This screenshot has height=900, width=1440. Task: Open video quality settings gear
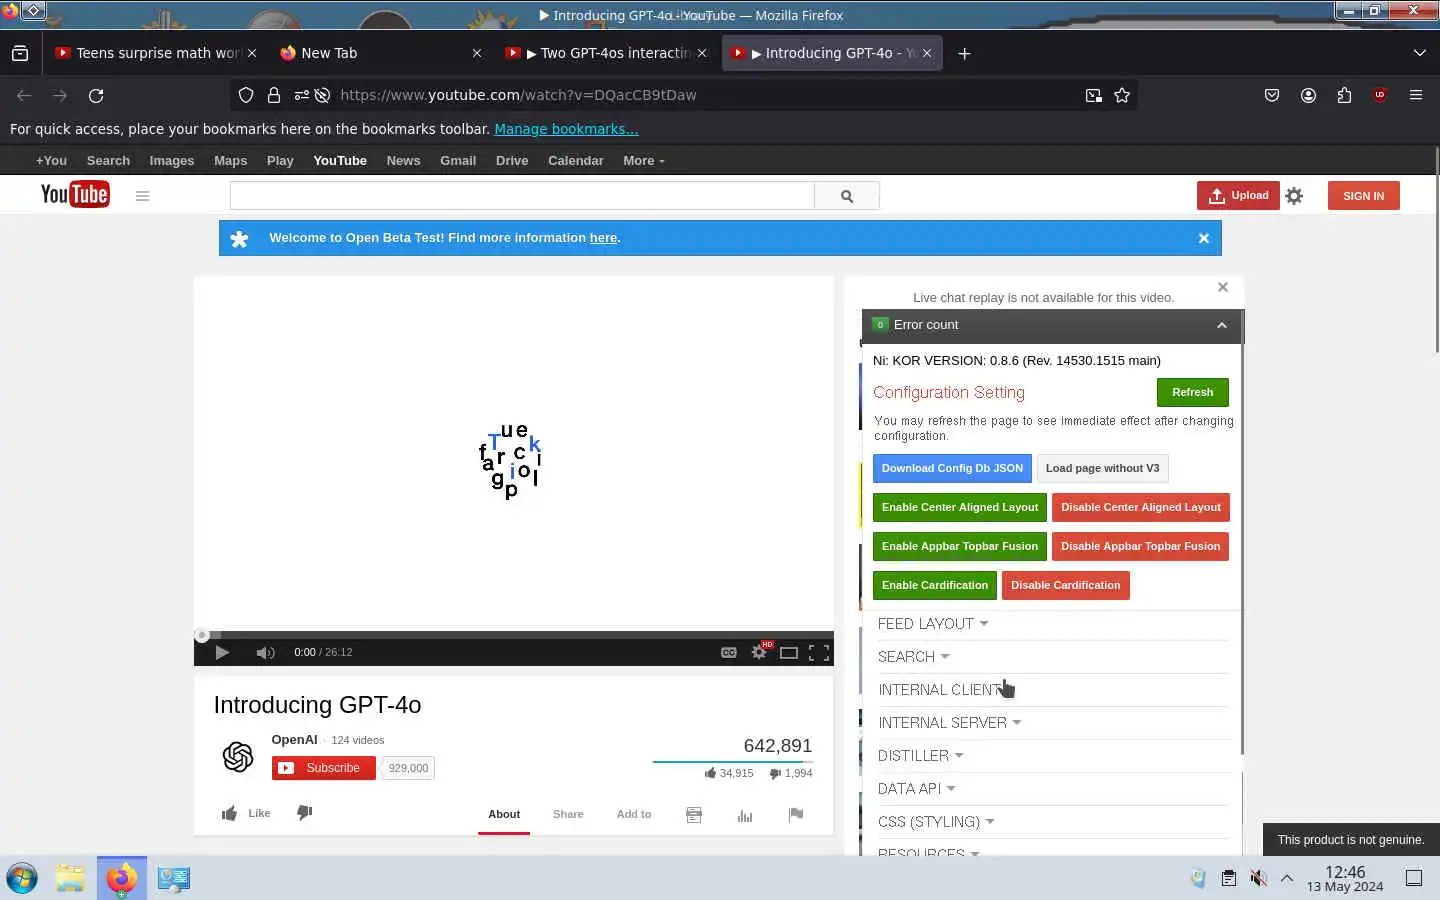(760, 652)
